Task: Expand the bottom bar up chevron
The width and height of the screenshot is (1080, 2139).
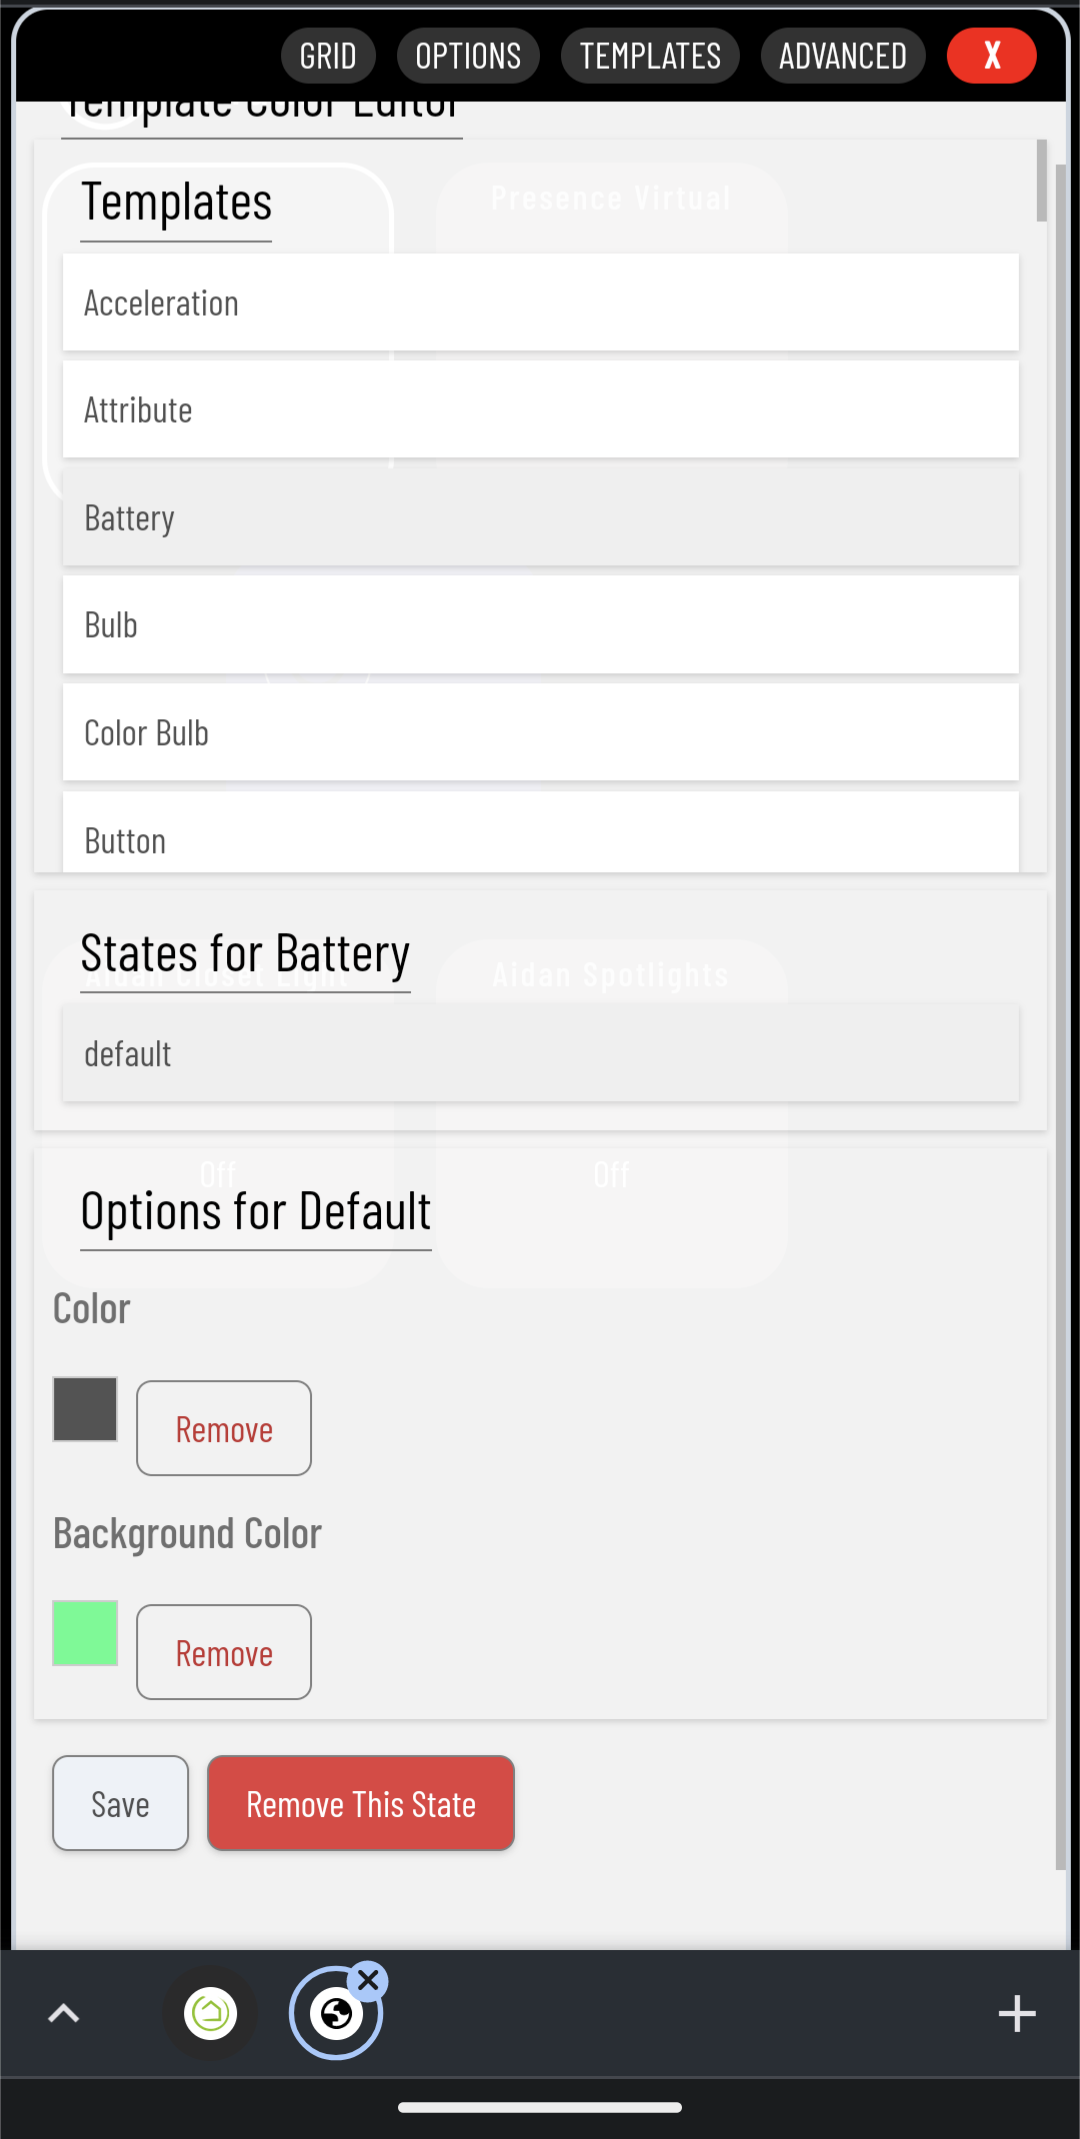Action: [x=64, y=2013]
